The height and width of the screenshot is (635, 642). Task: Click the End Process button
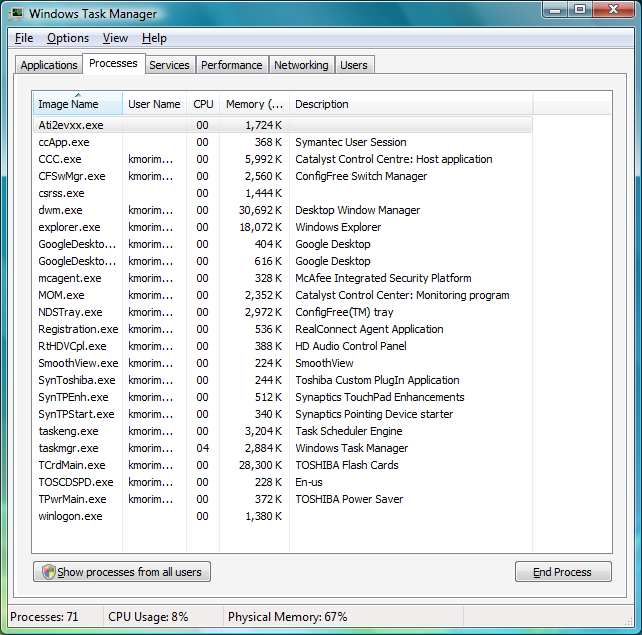[x=563, y=572]
